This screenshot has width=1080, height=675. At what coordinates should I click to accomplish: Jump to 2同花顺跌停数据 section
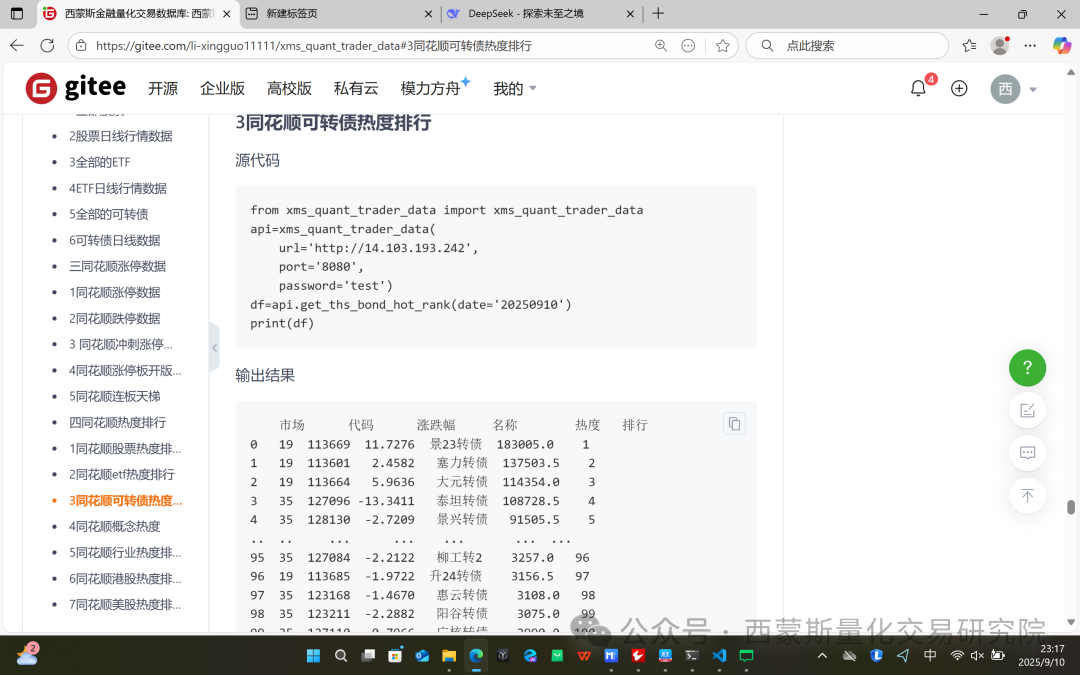pyautogui.click(x=114, y=319)
